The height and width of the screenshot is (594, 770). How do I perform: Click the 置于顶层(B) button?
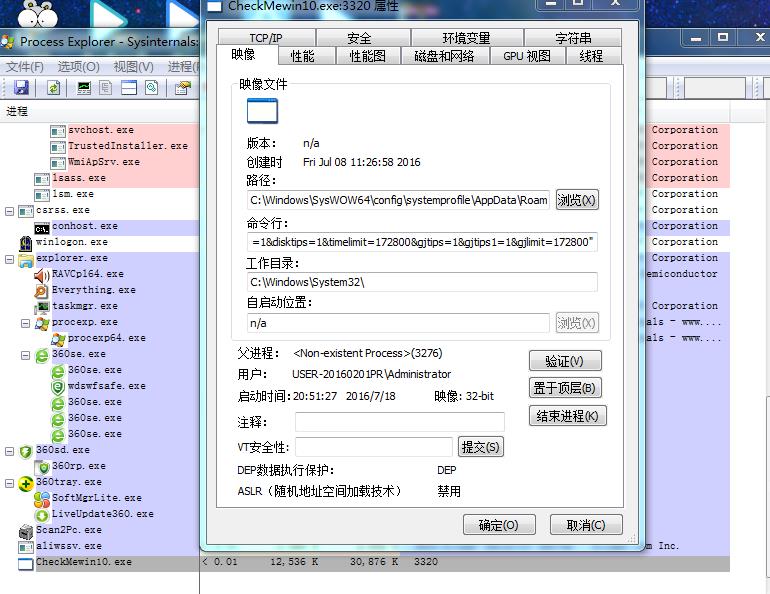[x=565, y=388]
